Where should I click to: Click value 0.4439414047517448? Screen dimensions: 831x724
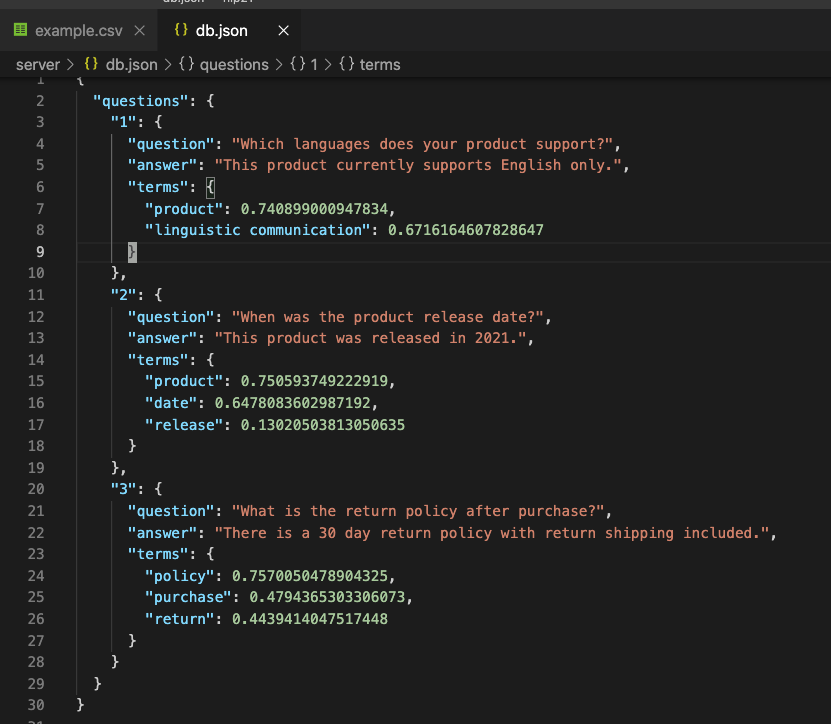pyautogui.click(x=310, y=619)
